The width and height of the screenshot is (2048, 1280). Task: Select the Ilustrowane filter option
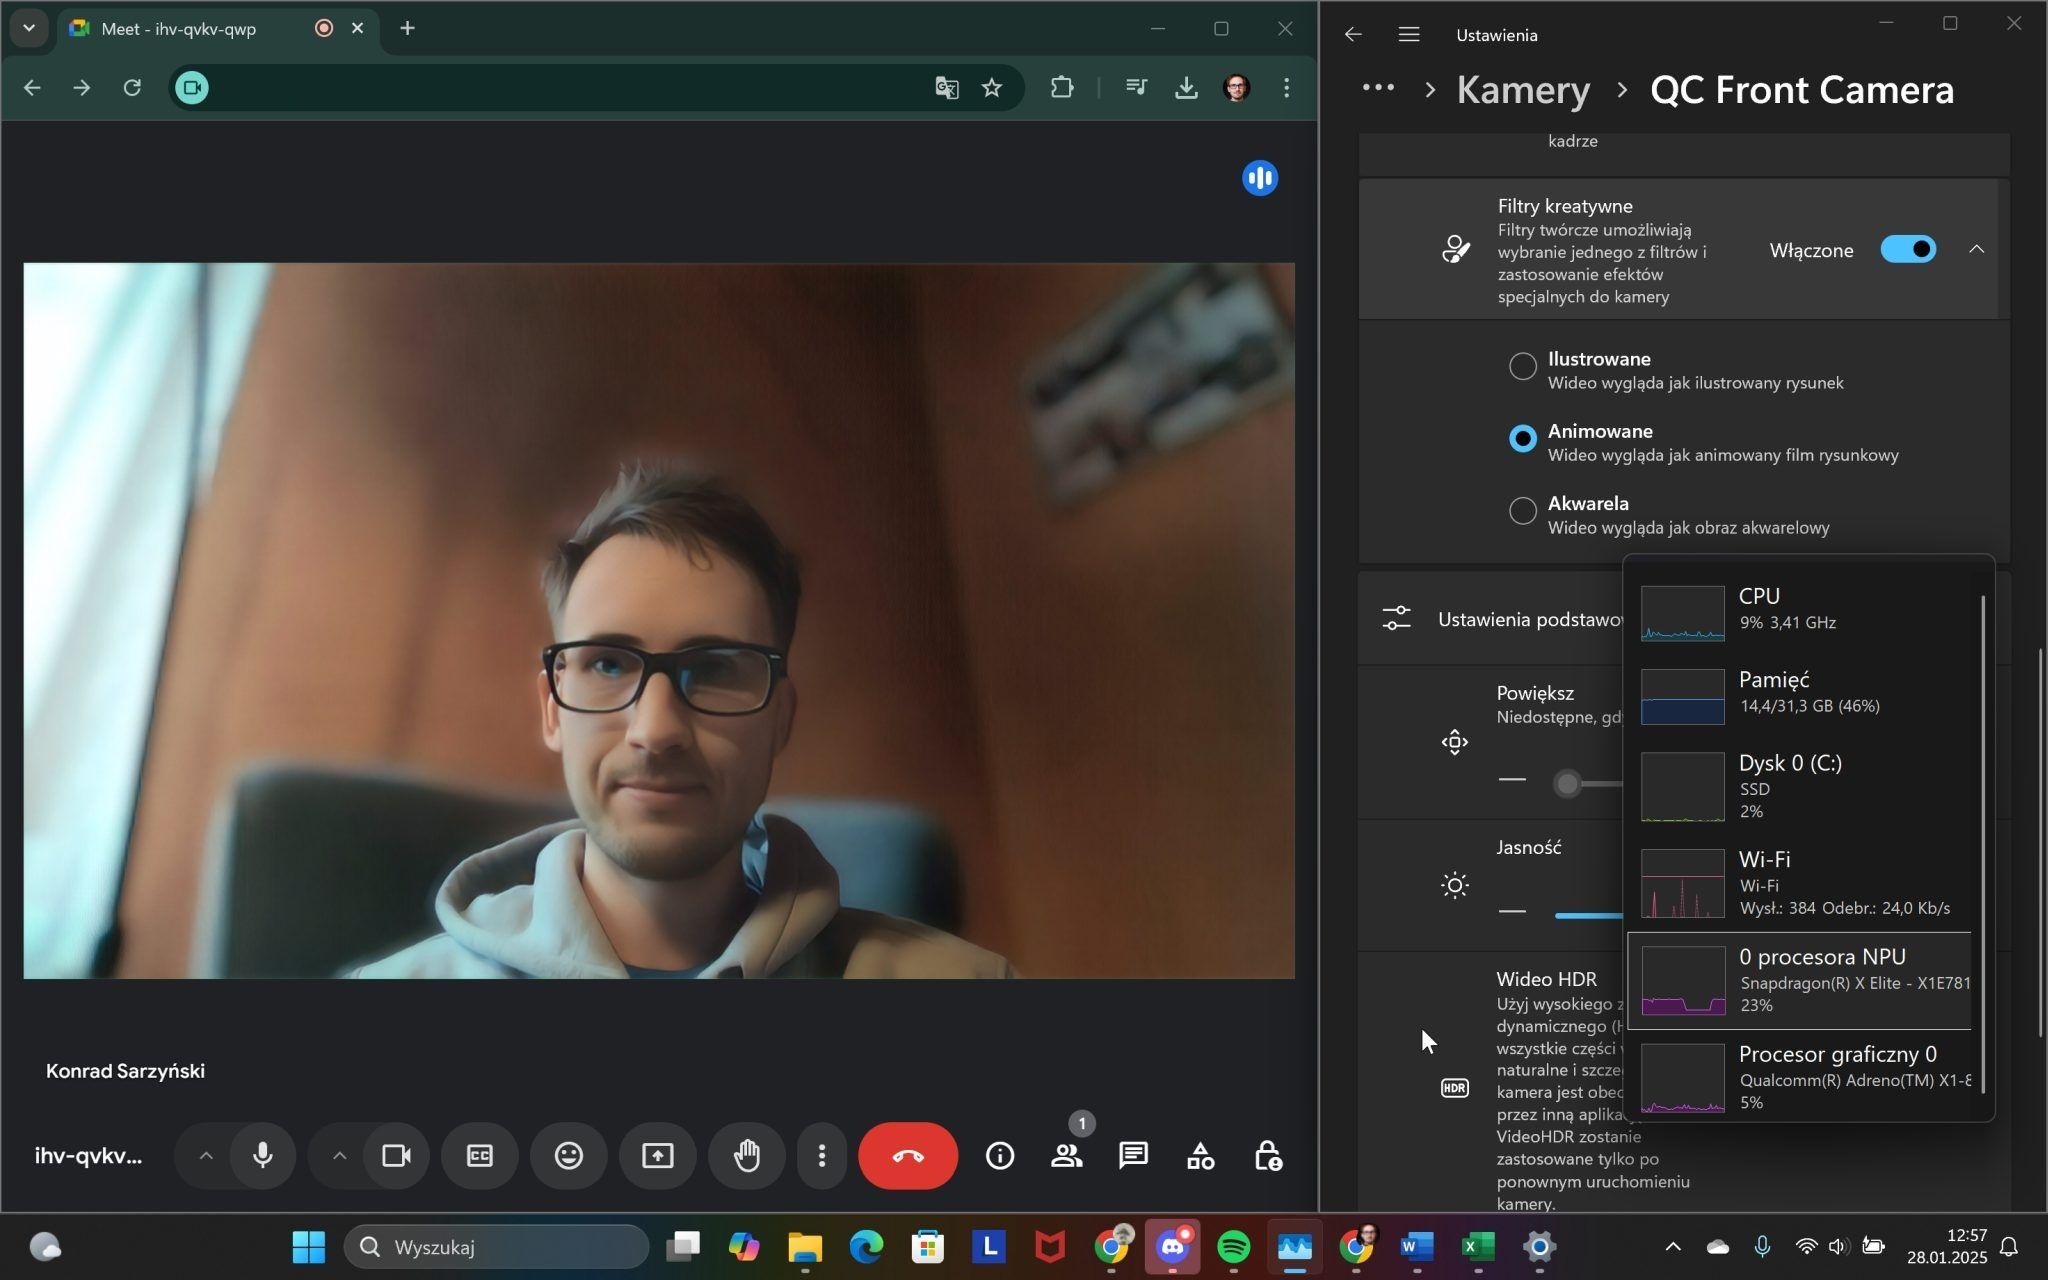(1522, 366)
